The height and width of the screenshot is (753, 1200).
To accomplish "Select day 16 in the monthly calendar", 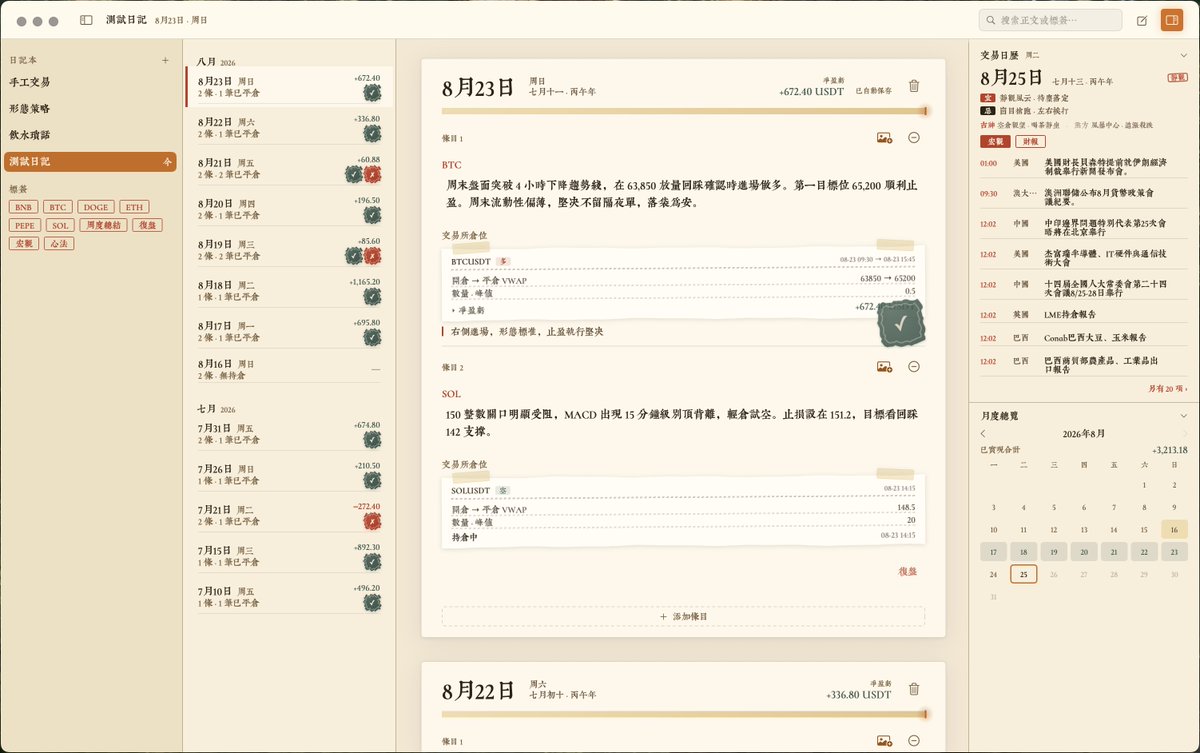I will [x=1174, y=530].
